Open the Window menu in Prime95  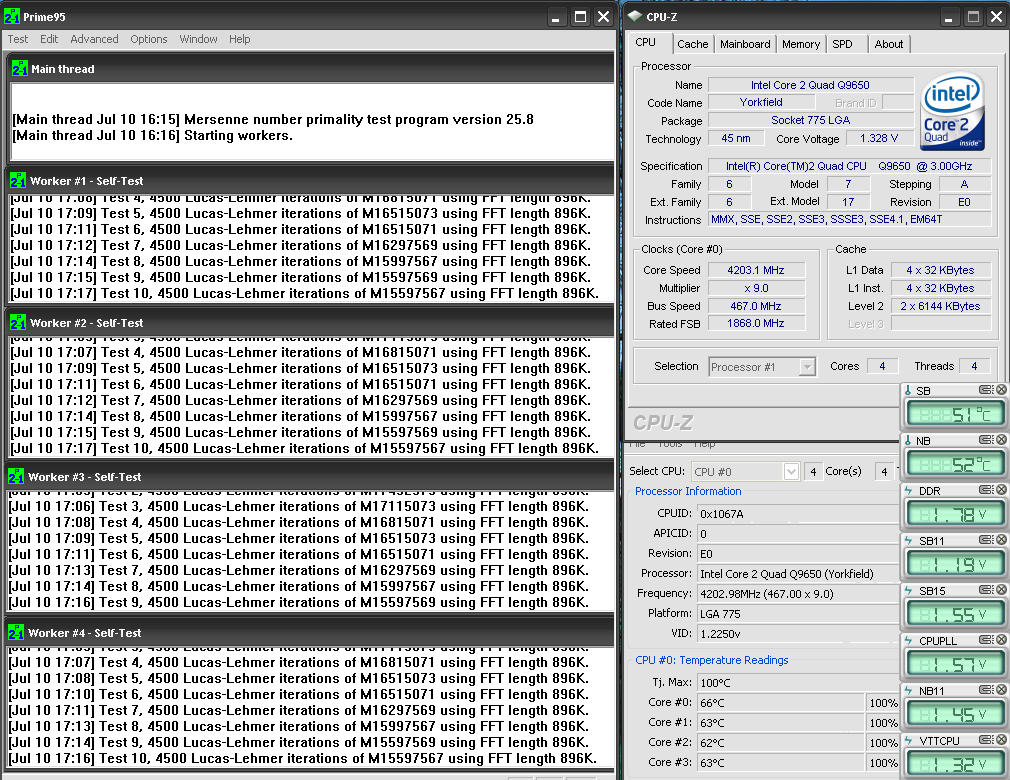pyautogui.click(x=198, y=39)
